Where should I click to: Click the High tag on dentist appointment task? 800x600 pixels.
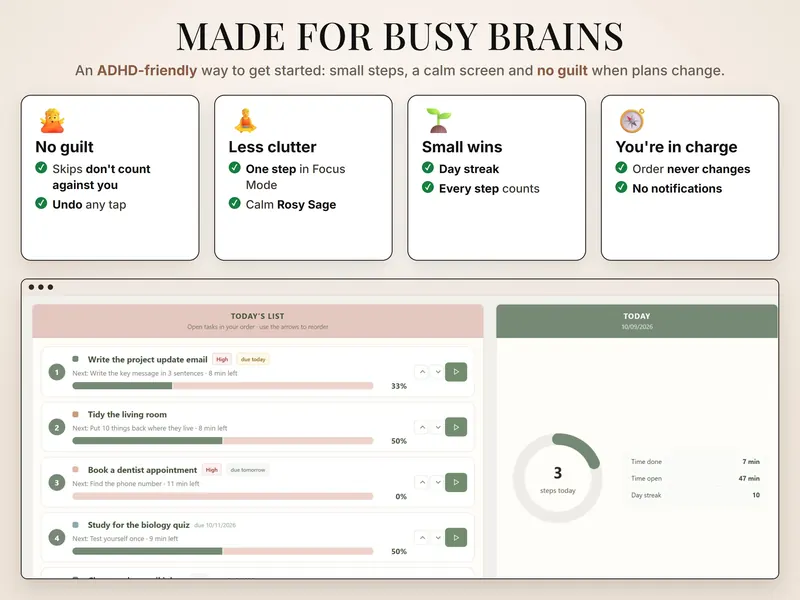(212, 470)
